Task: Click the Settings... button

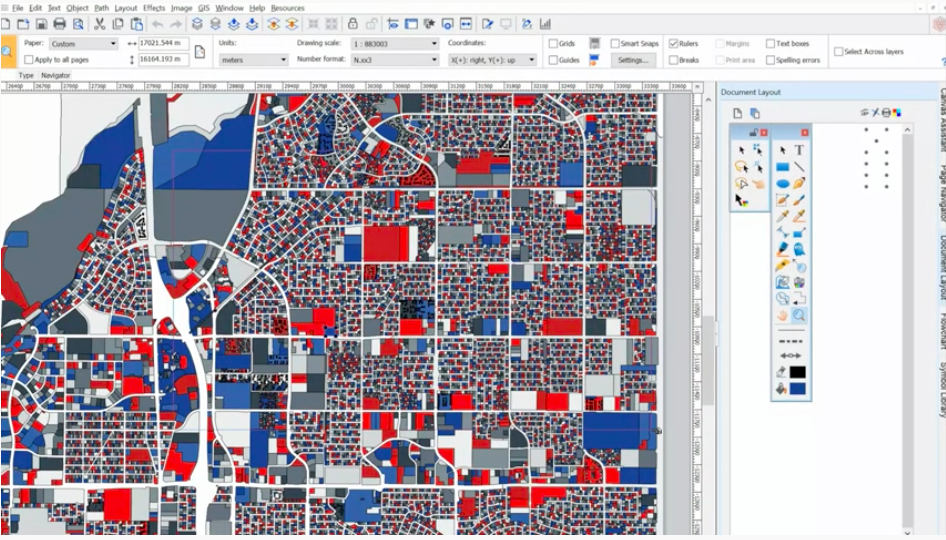Action: coord(631,60)
